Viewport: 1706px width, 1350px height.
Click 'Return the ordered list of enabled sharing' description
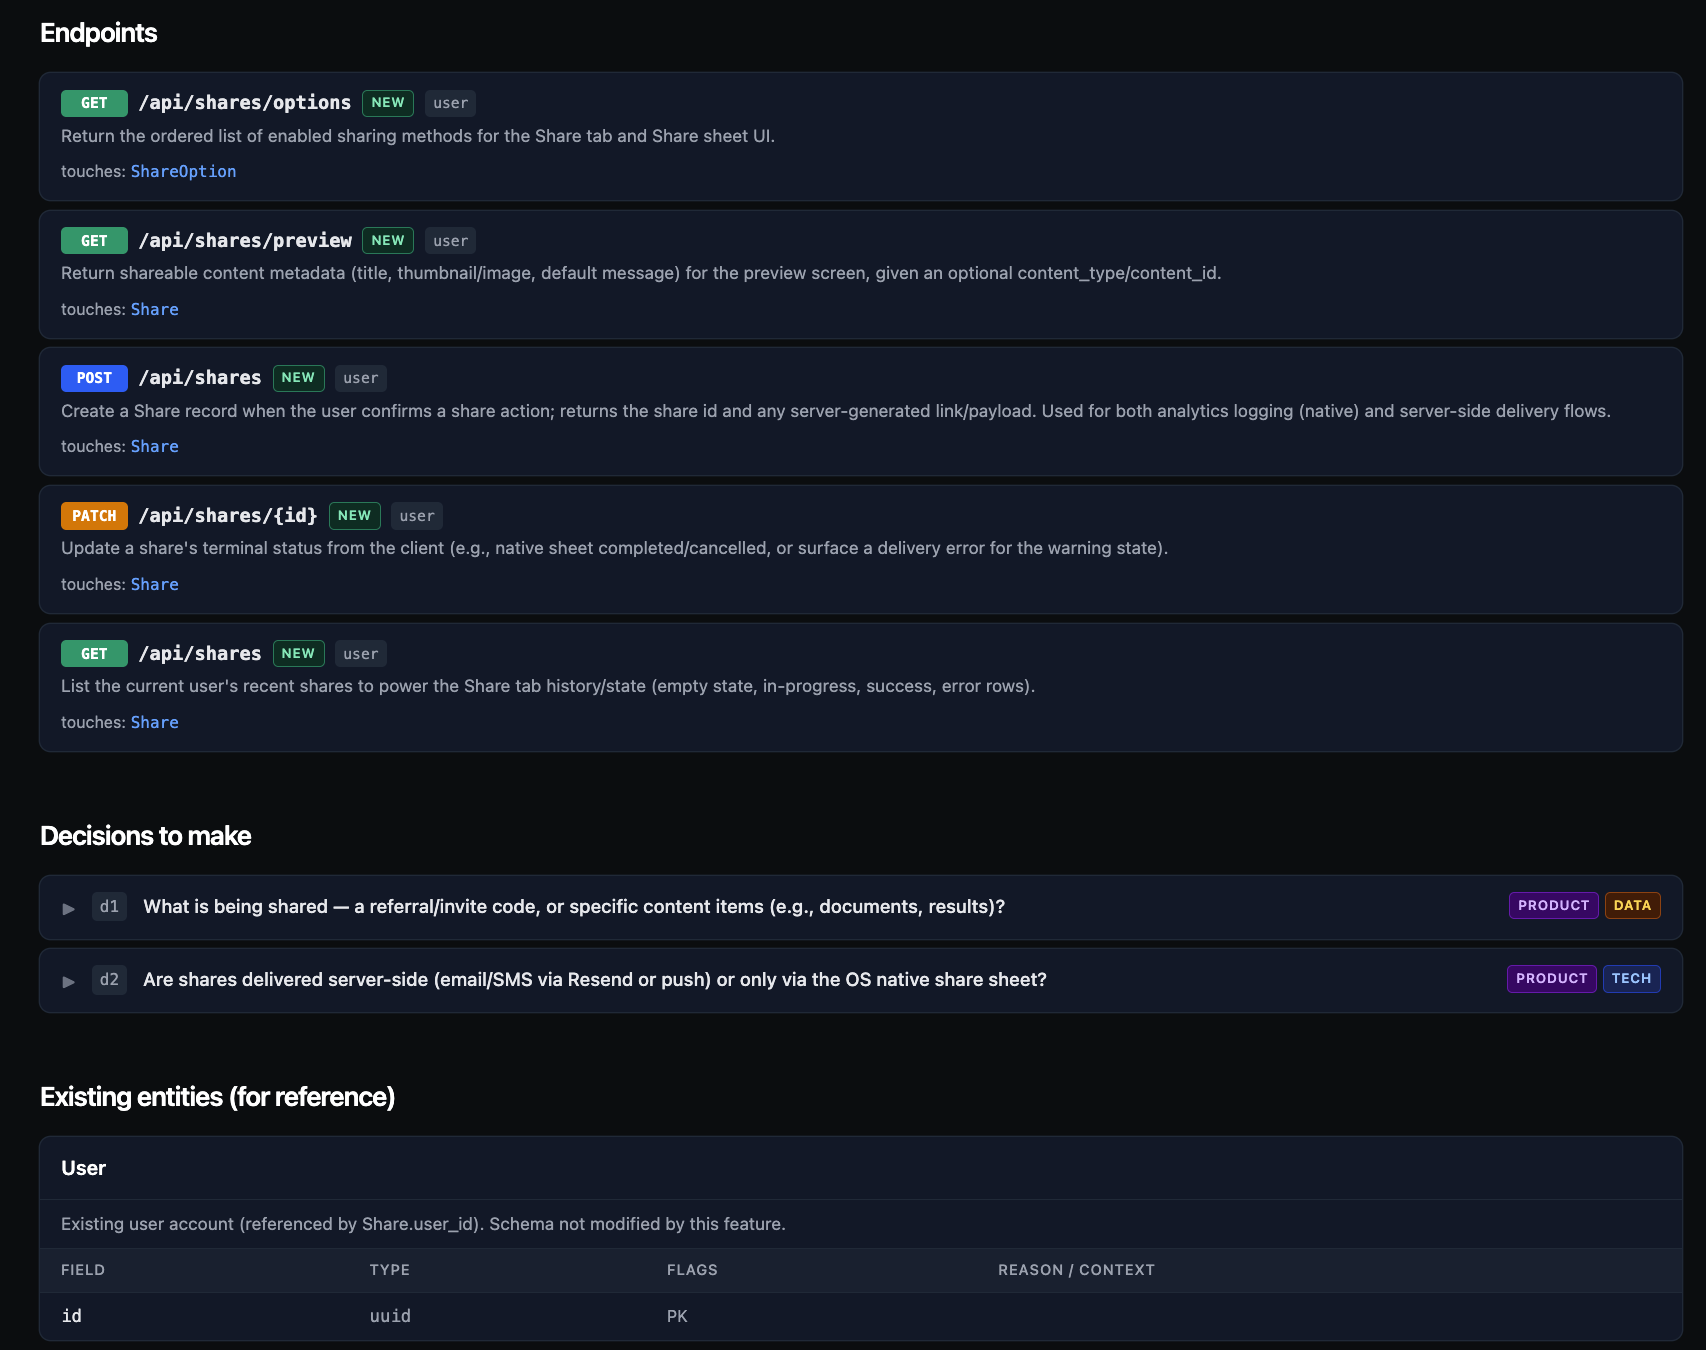click(418, 136)
